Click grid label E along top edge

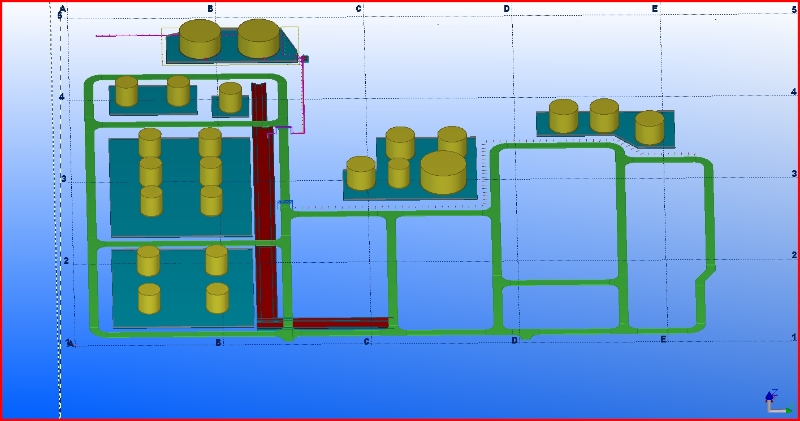point(654,9)
